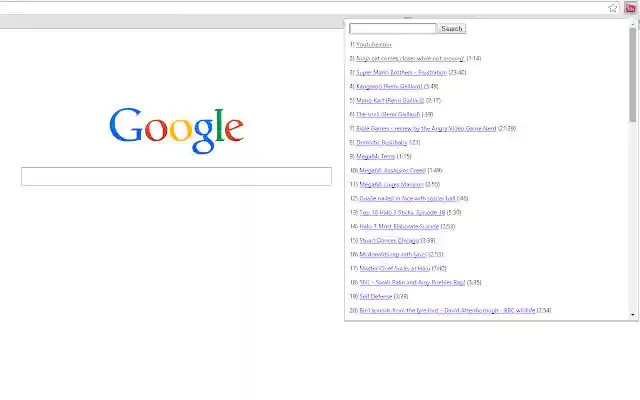Focus the popup's search text box

[393, 29]
